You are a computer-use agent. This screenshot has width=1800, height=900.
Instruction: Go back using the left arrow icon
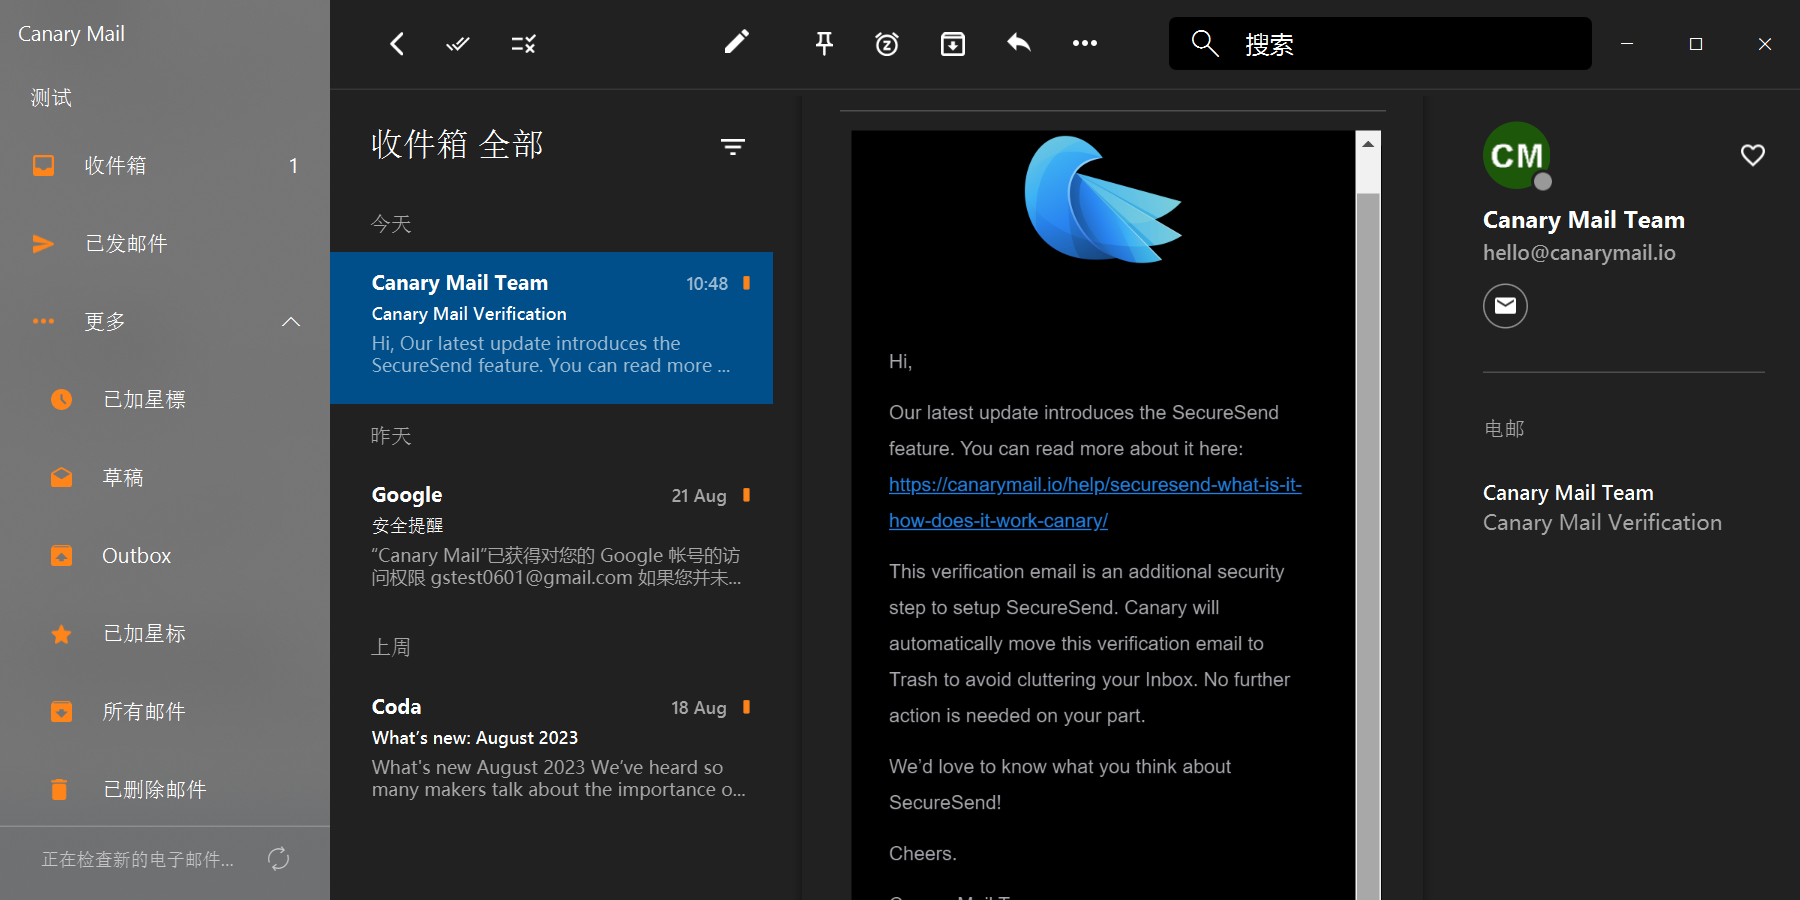397,44
